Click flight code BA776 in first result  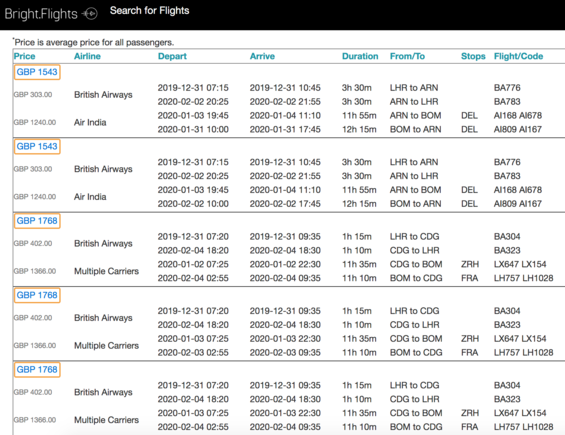[x=507, y=88]
